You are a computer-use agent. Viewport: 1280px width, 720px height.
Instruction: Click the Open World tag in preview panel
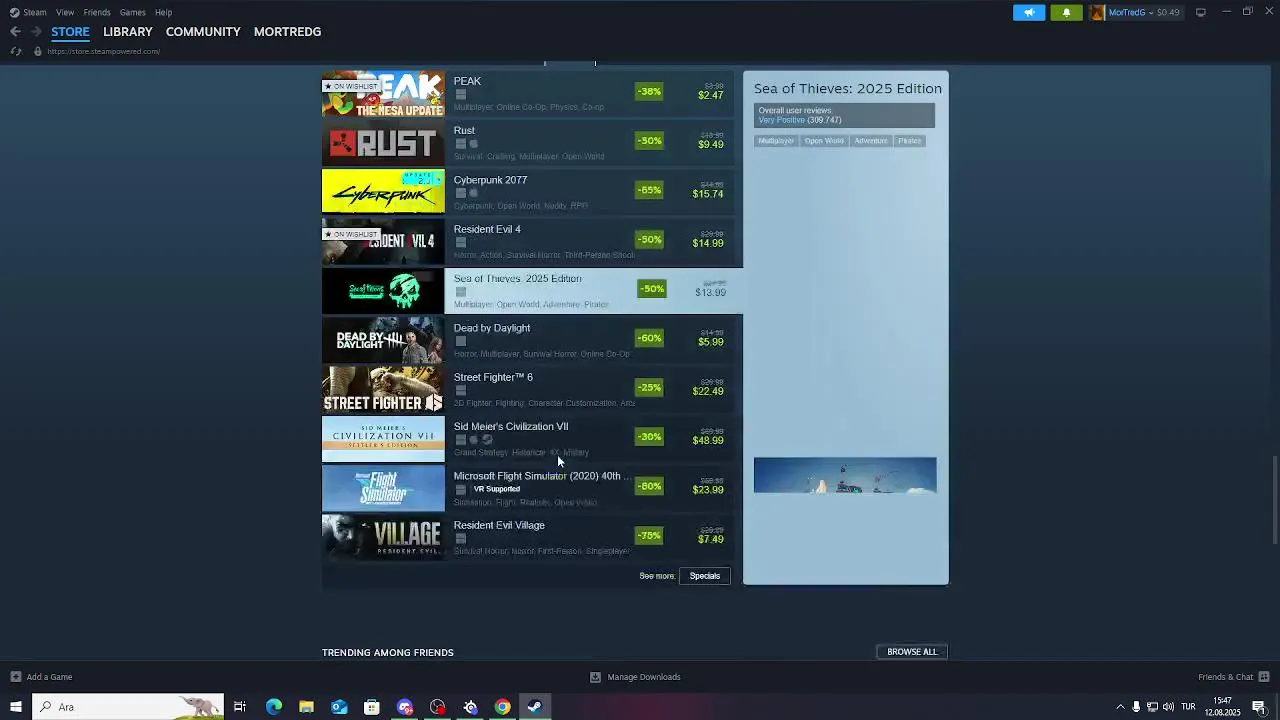pyautogui.click(x=824, y=141)
